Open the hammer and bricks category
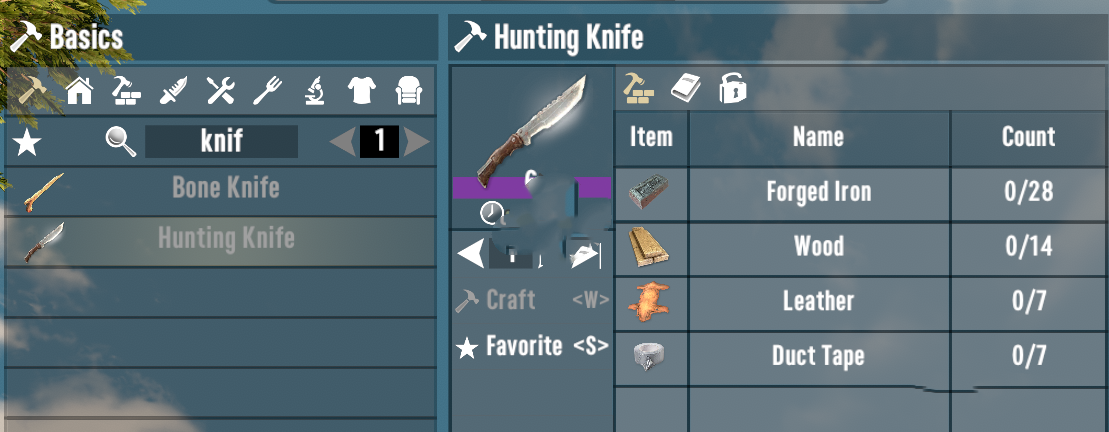 pyautogui.click(x=126, y=91)
